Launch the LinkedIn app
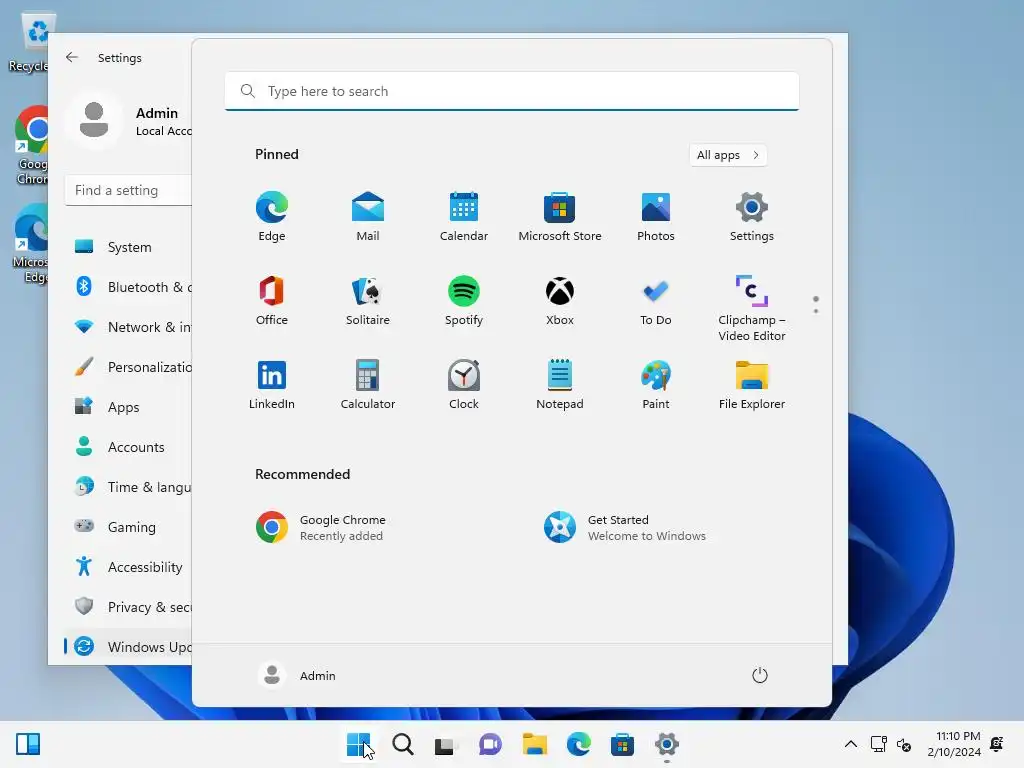This screenshot has width=1024, height=768. pyautogui.click(x=272, y=385)
